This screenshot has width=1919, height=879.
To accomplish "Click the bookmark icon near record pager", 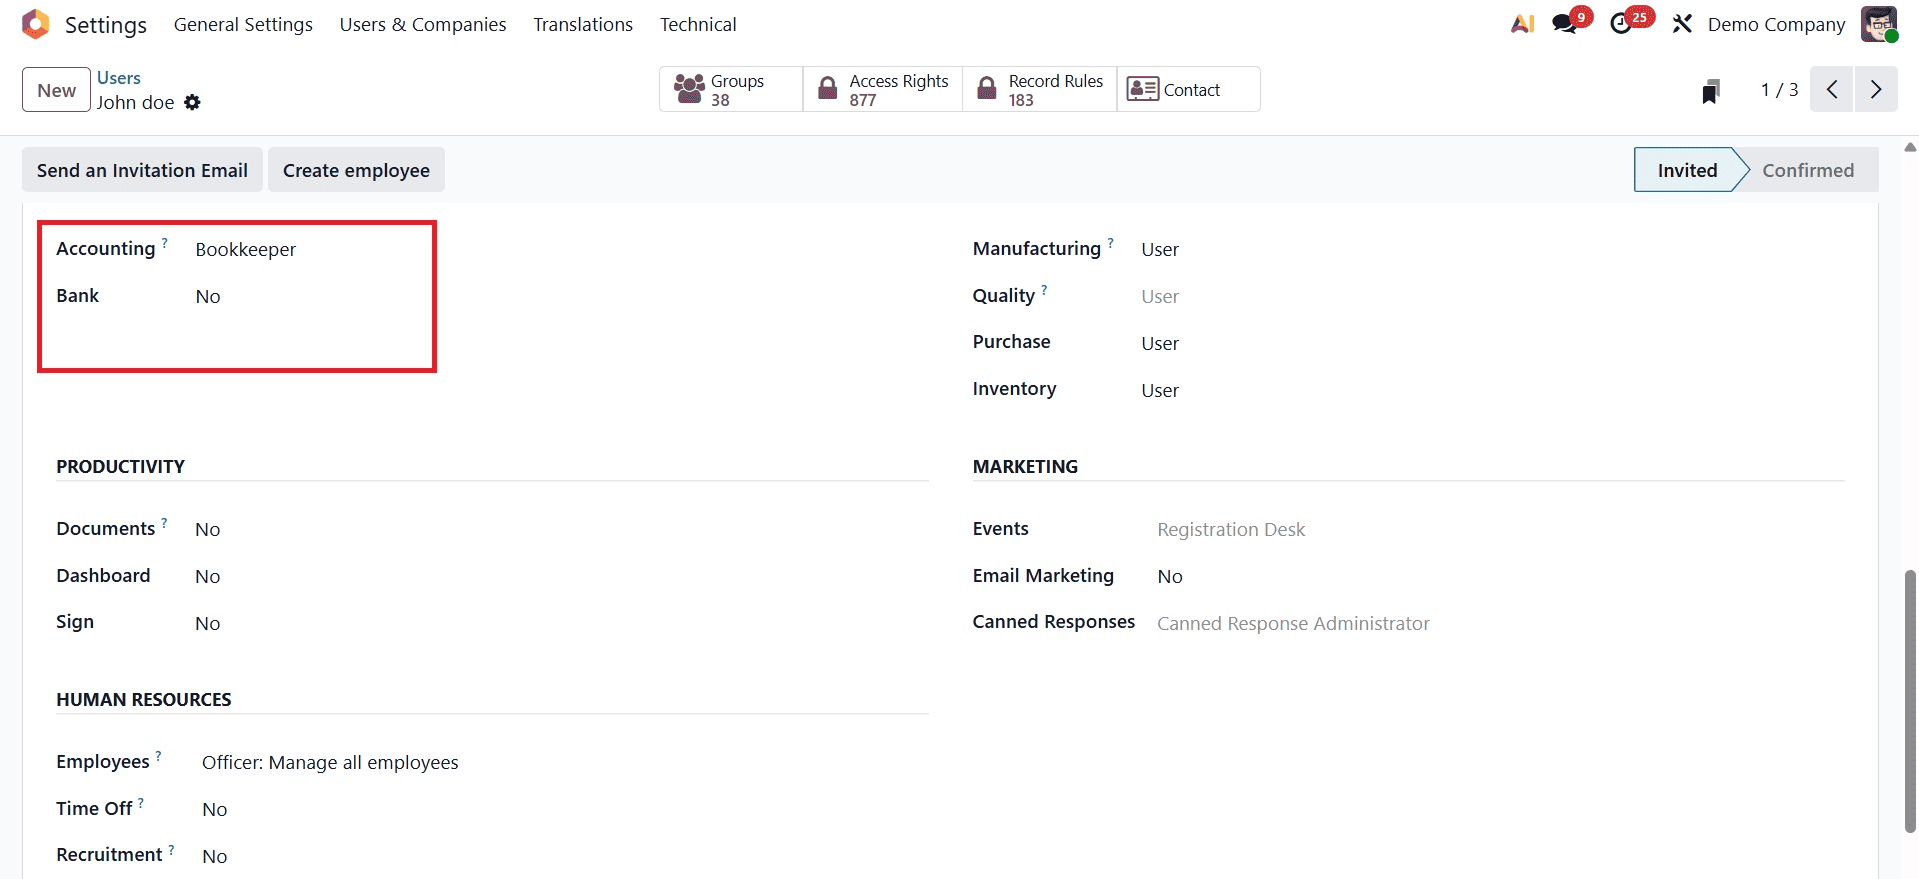I will coord(1711,89).
